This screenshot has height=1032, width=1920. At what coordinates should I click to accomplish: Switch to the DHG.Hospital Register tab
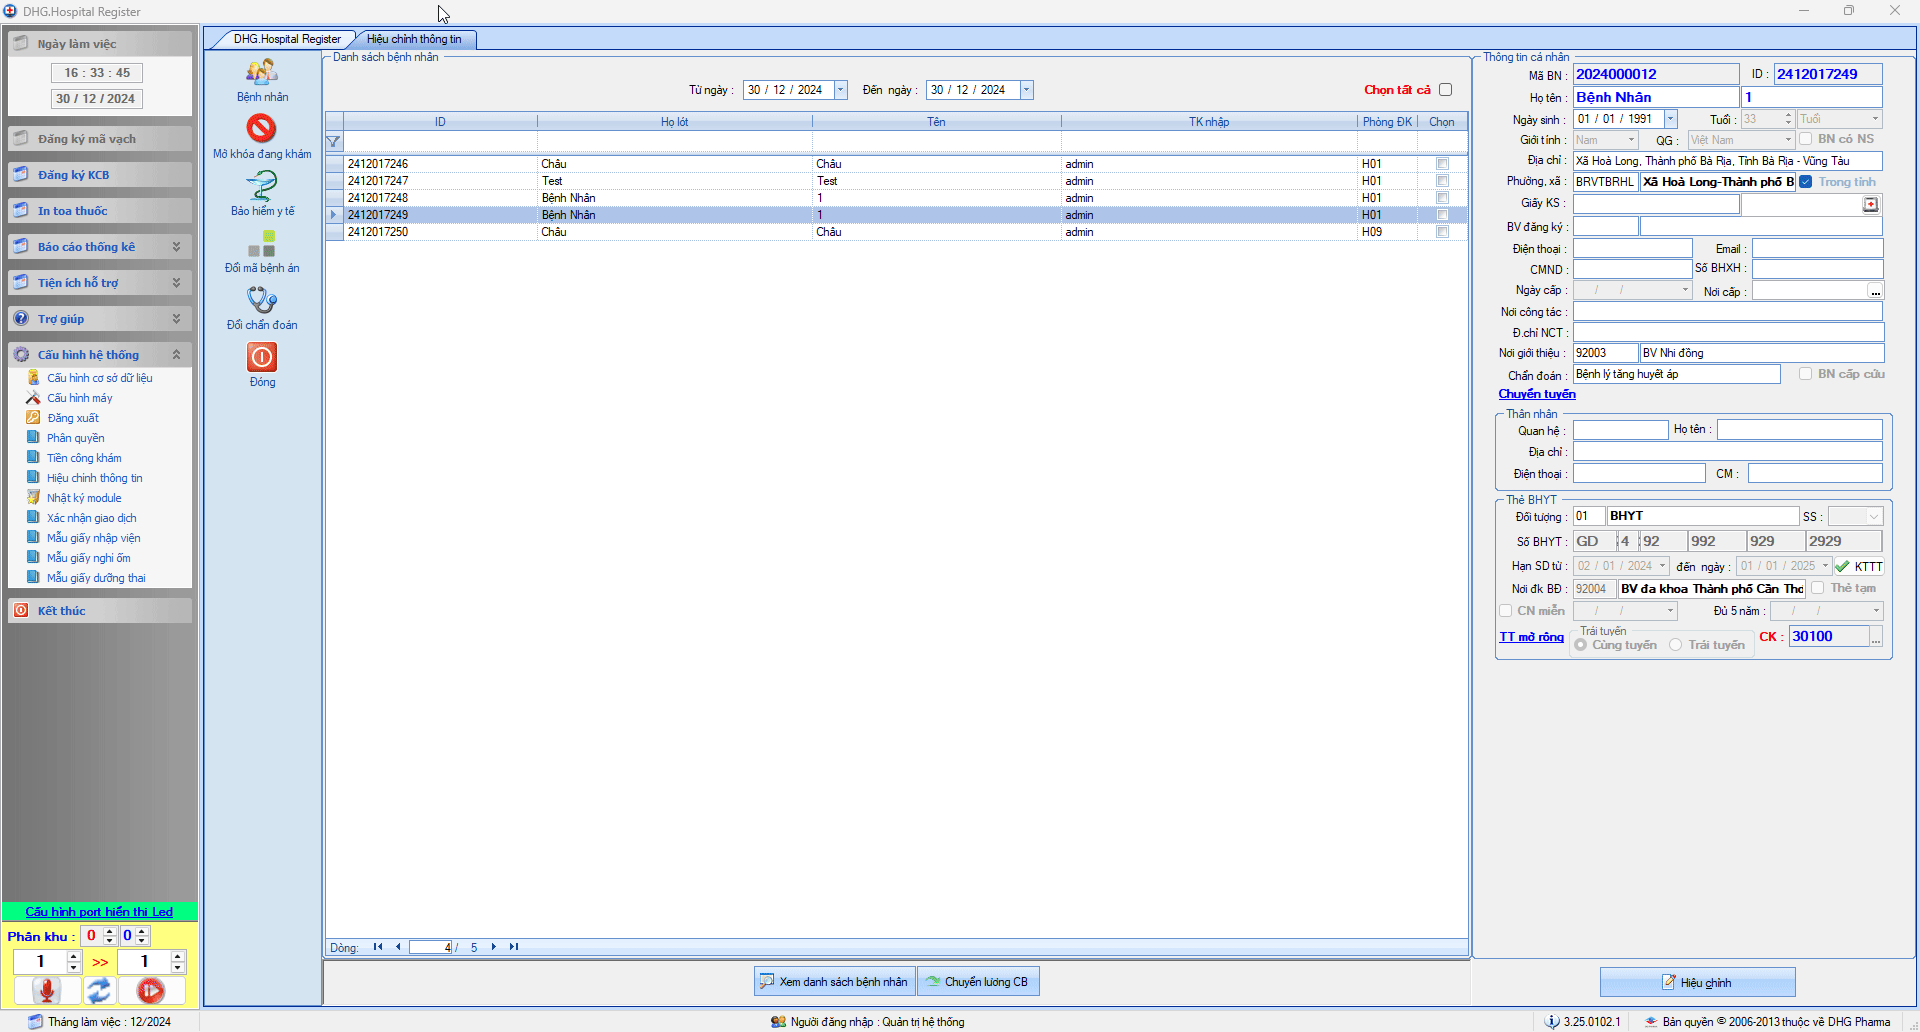click(x=286, y=39)
